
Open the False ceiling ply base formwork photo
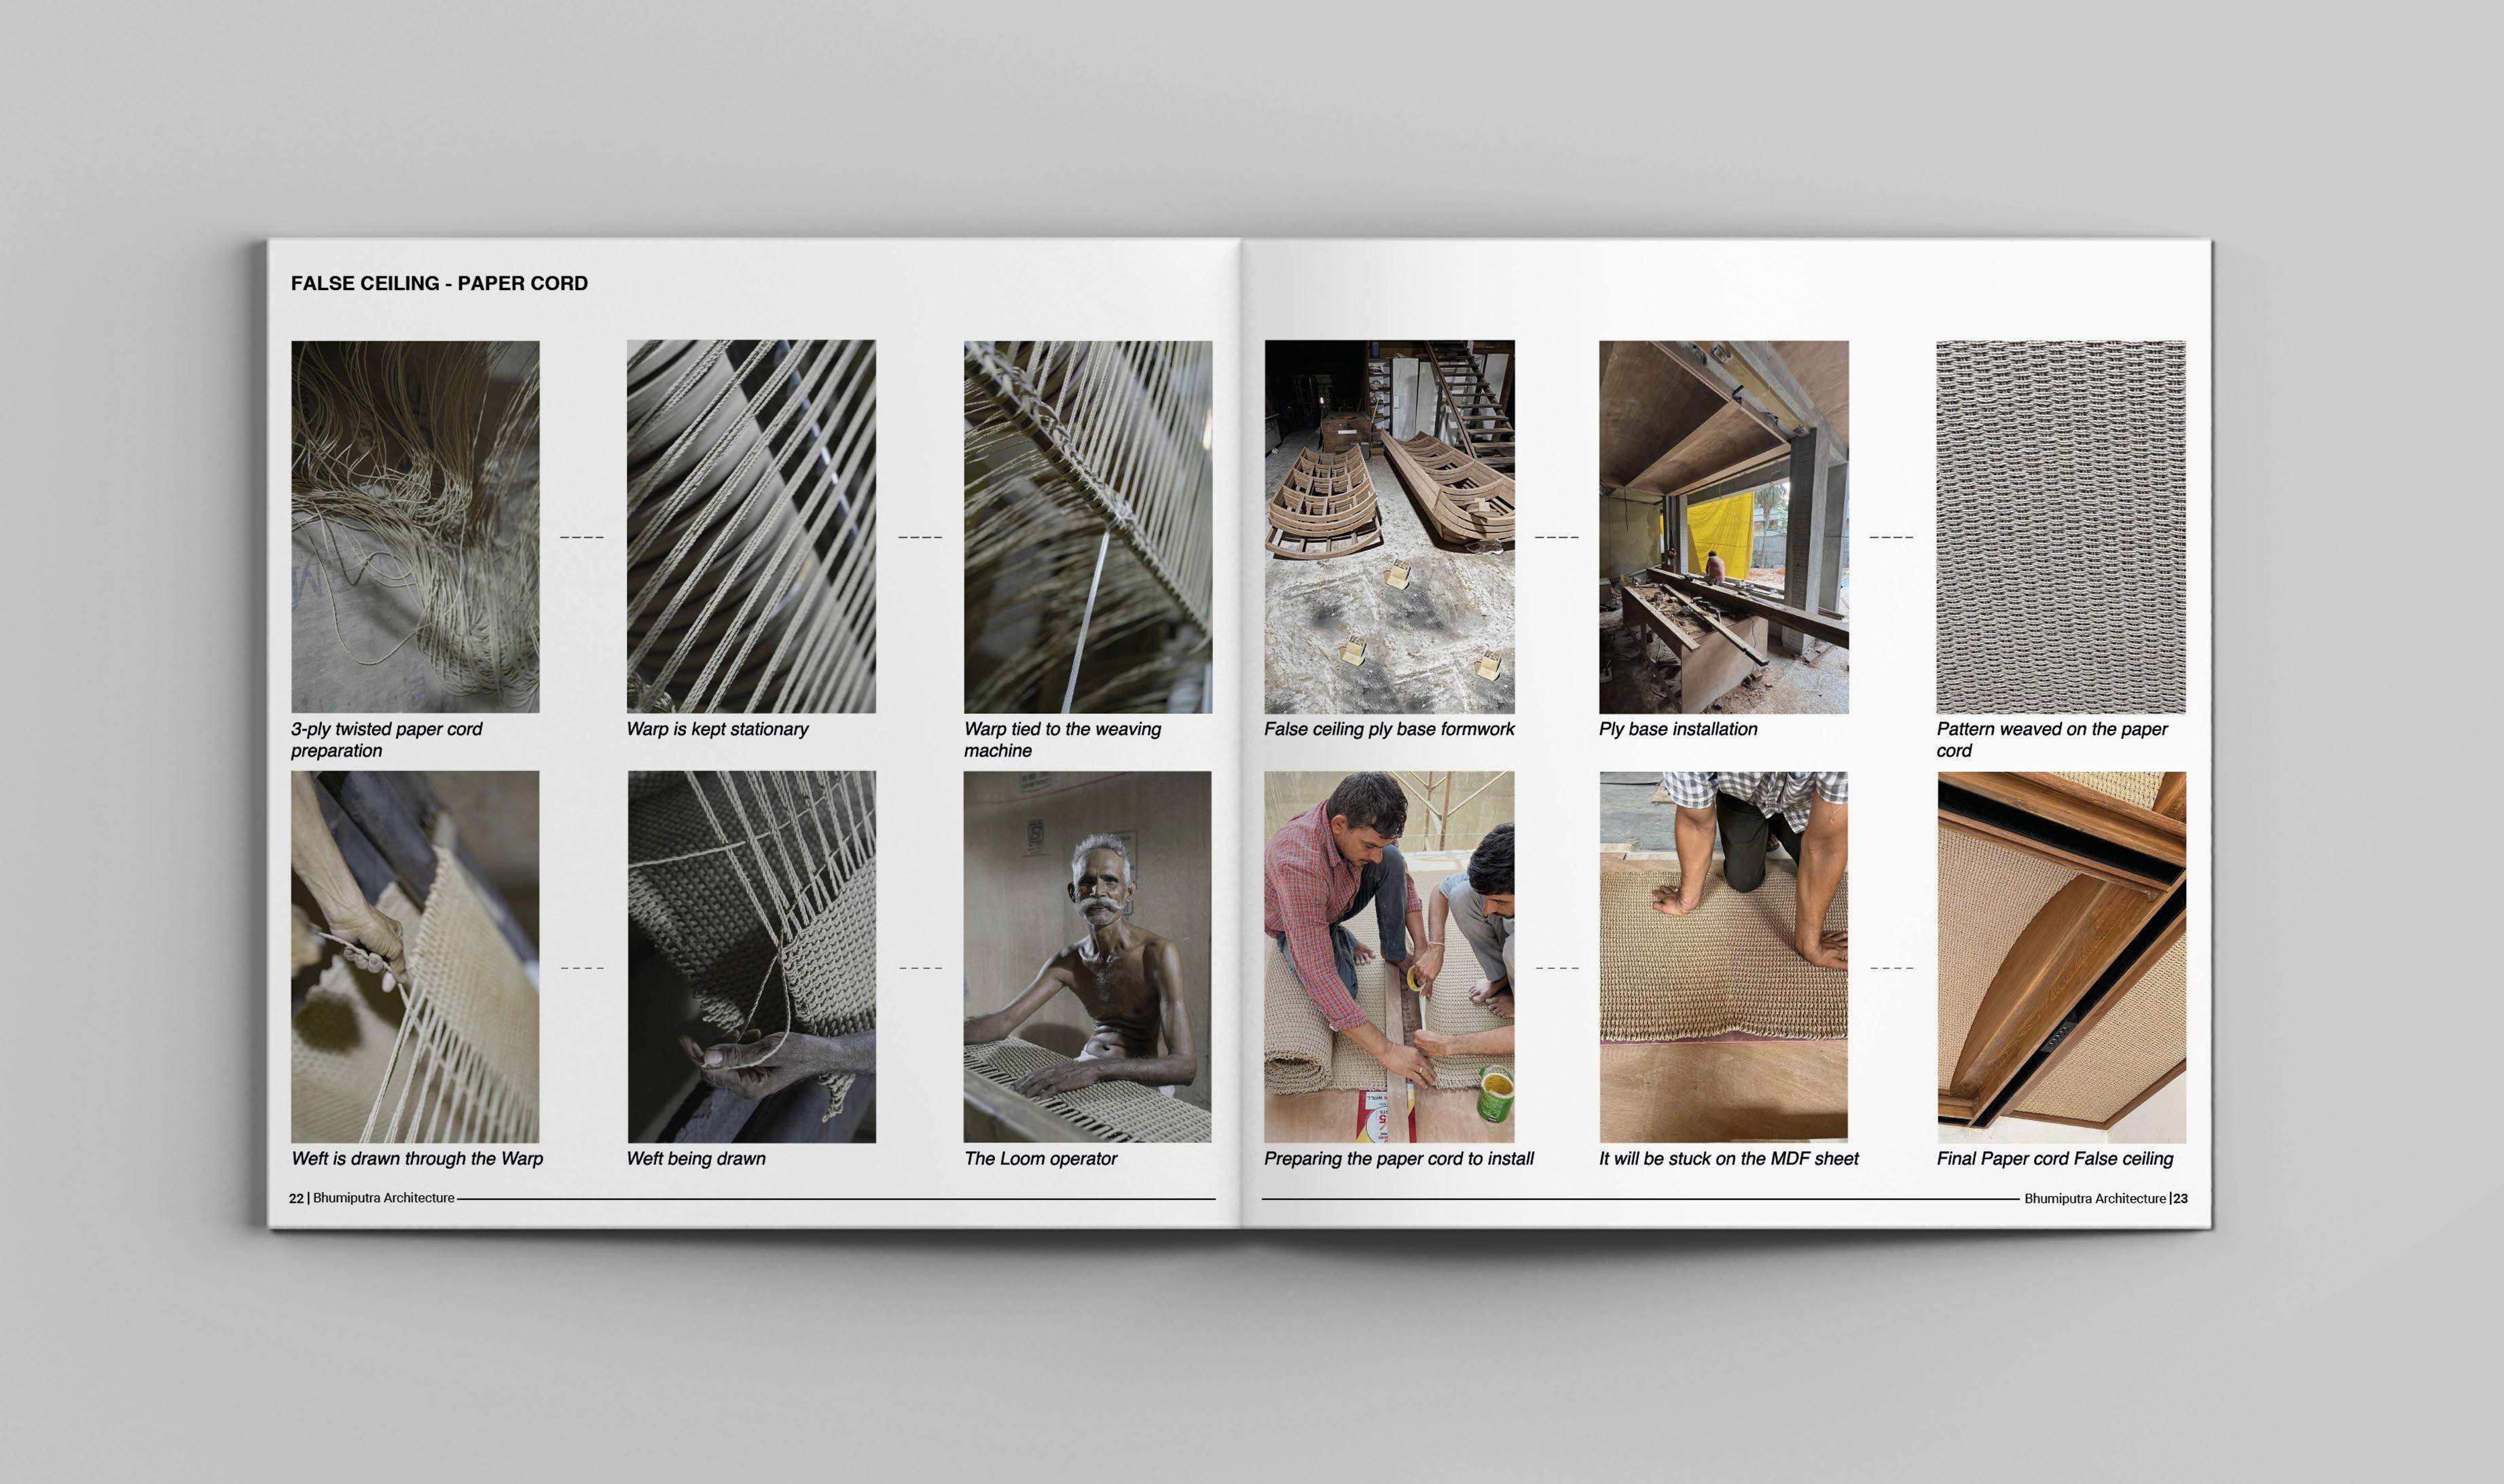pyautogui.click(x=1389, y=526)
